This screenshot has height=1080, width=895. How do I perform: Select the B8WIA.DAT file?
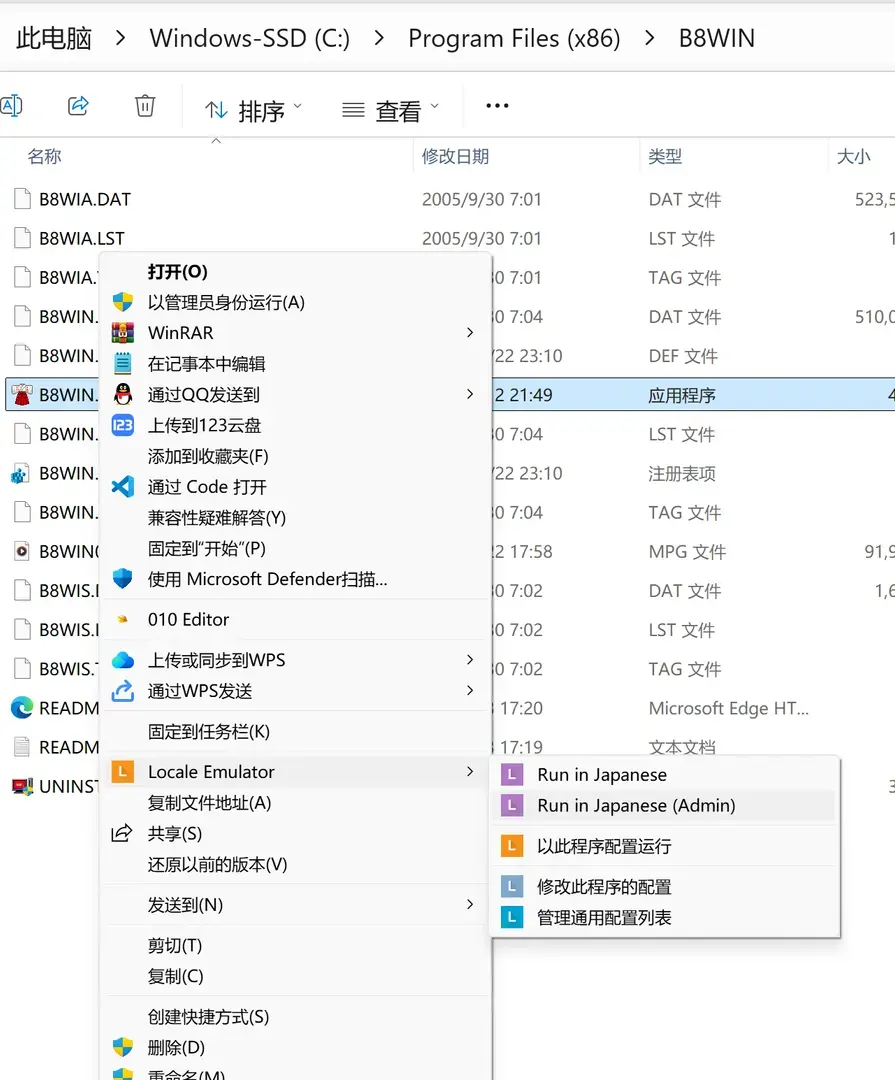(85, 199)
